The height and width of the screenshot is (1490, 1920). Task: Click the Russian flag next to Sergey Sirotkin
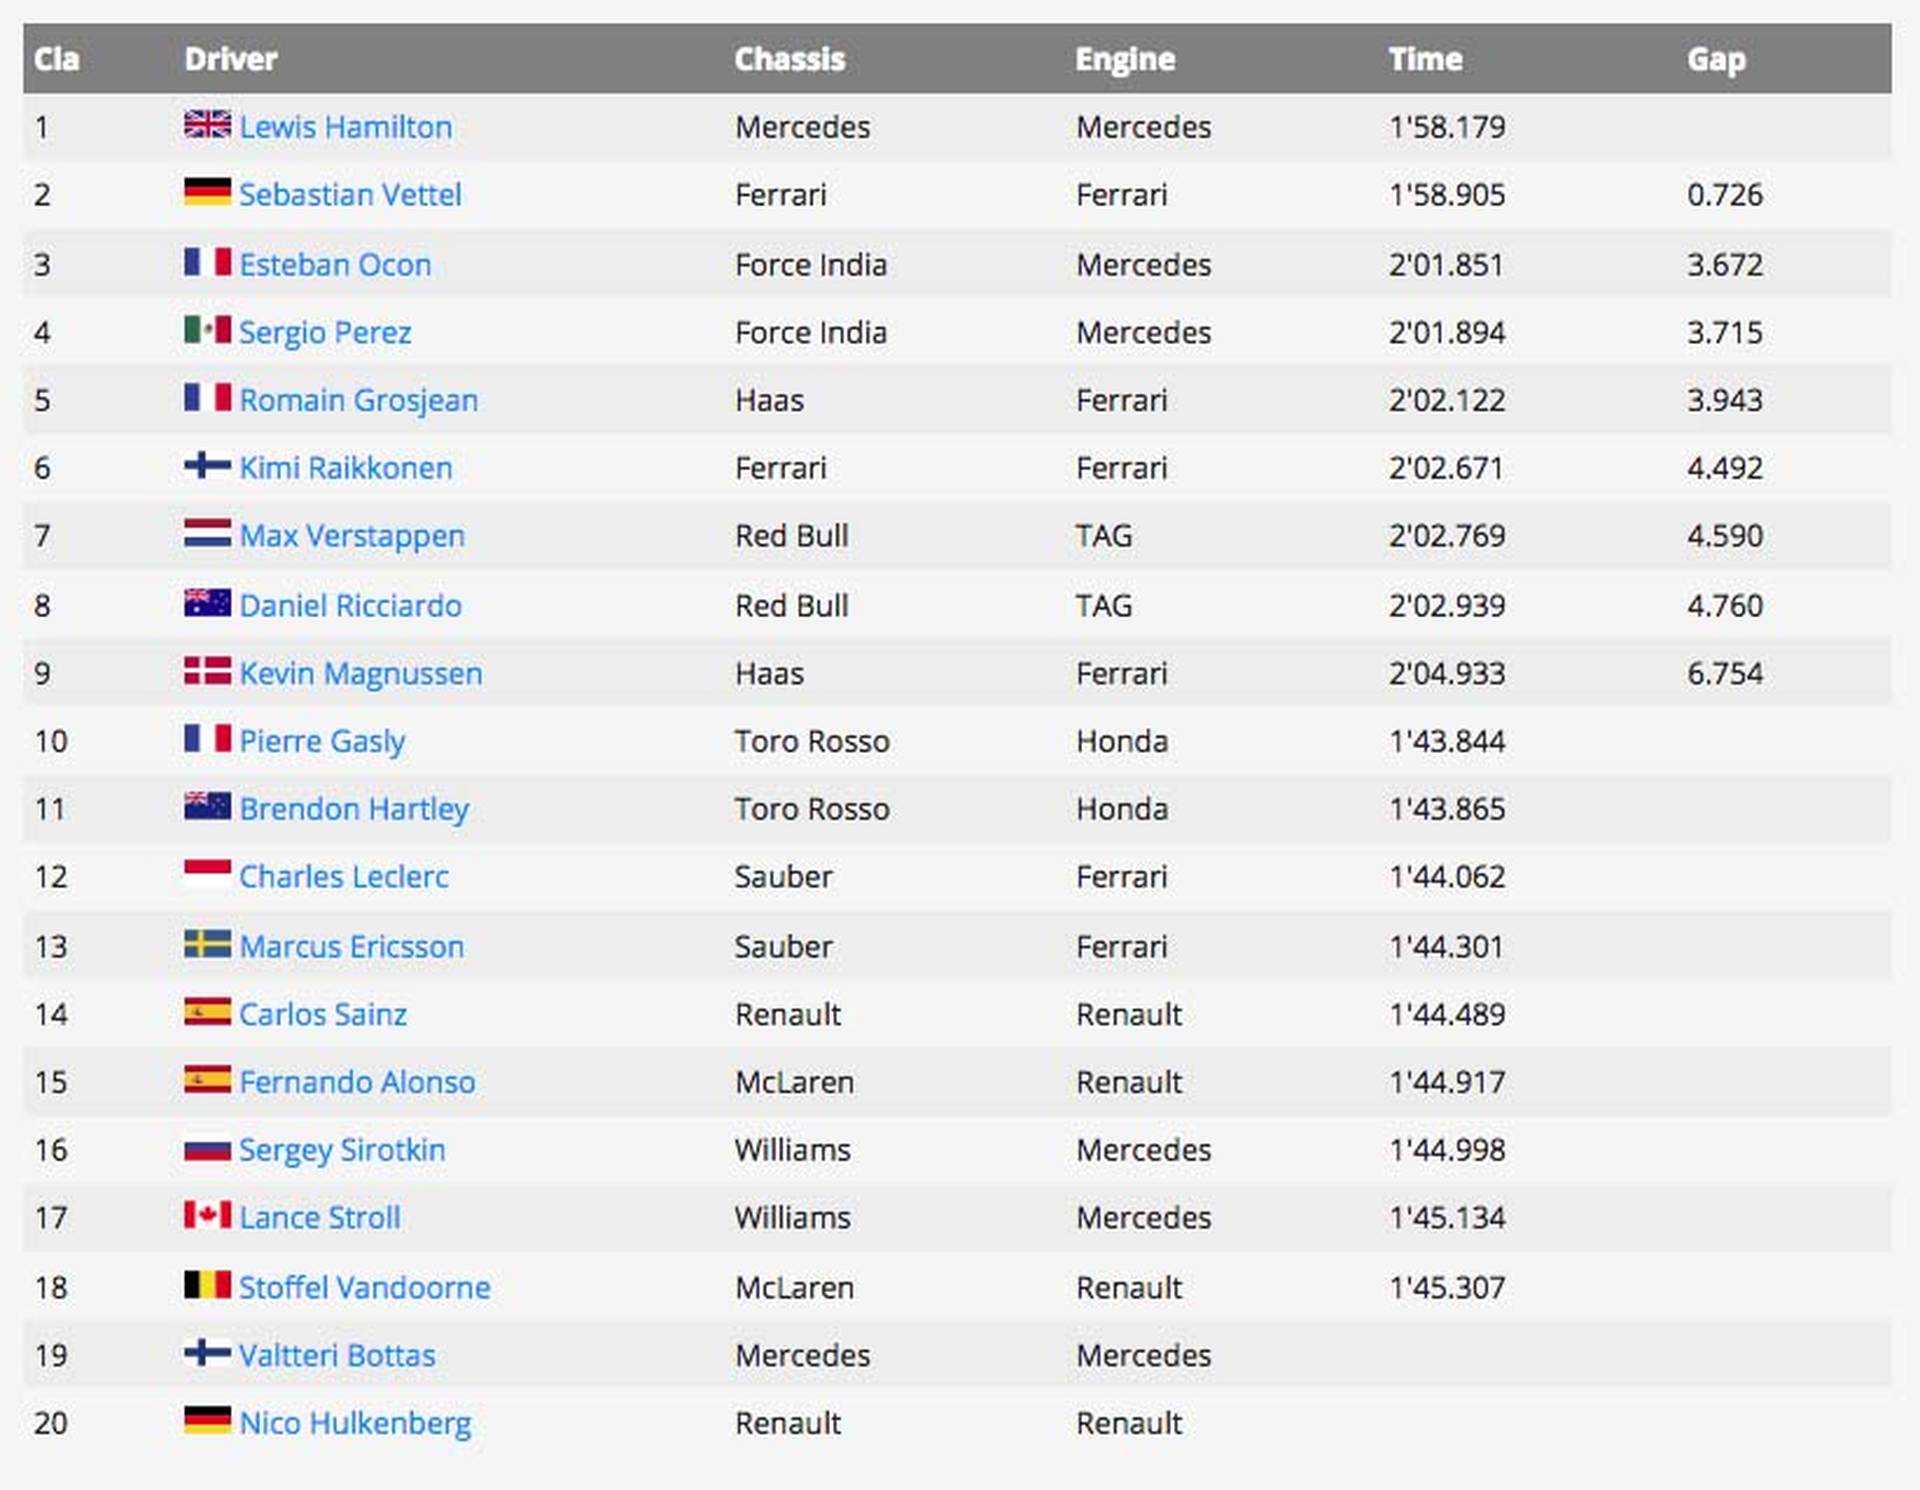point(207,1149)
